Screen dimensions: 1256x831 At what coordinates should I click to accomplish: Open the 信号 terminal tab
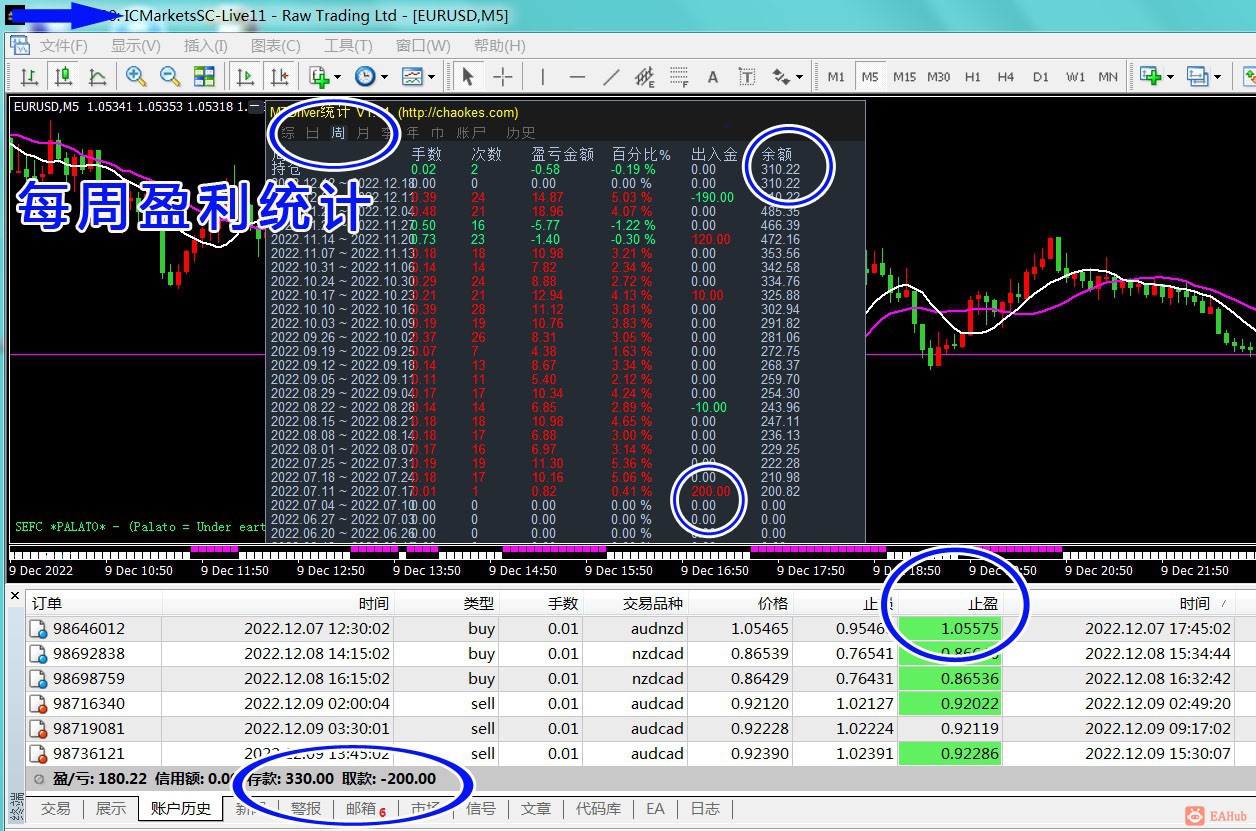[481, 808]
